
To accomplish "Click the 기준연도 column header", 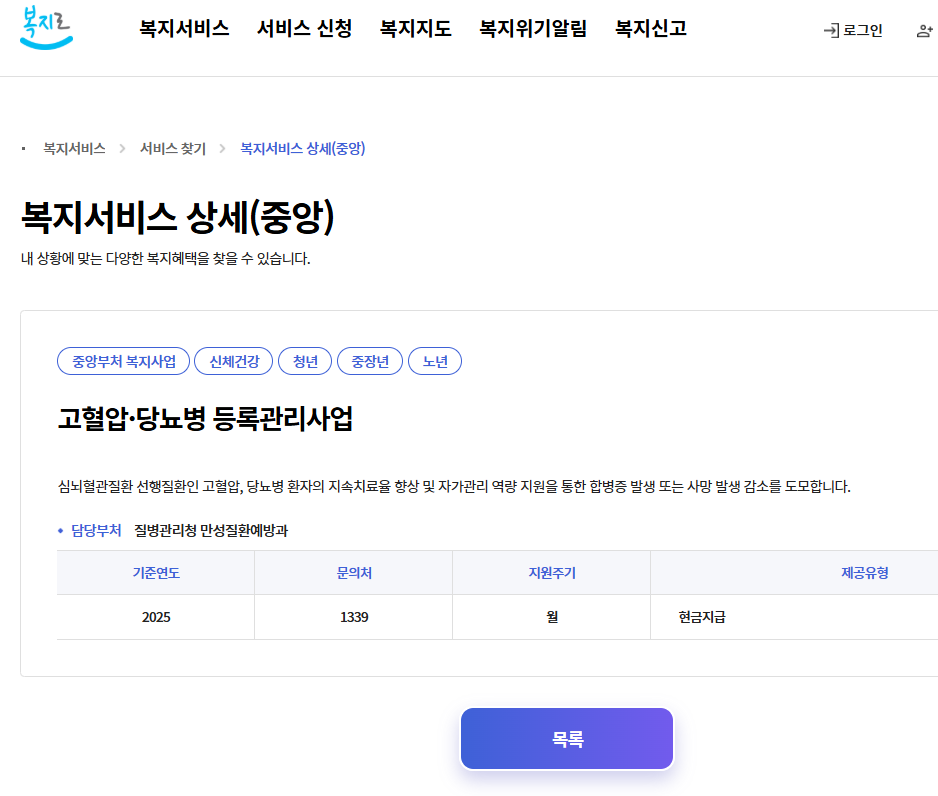I will click(156, 573).
